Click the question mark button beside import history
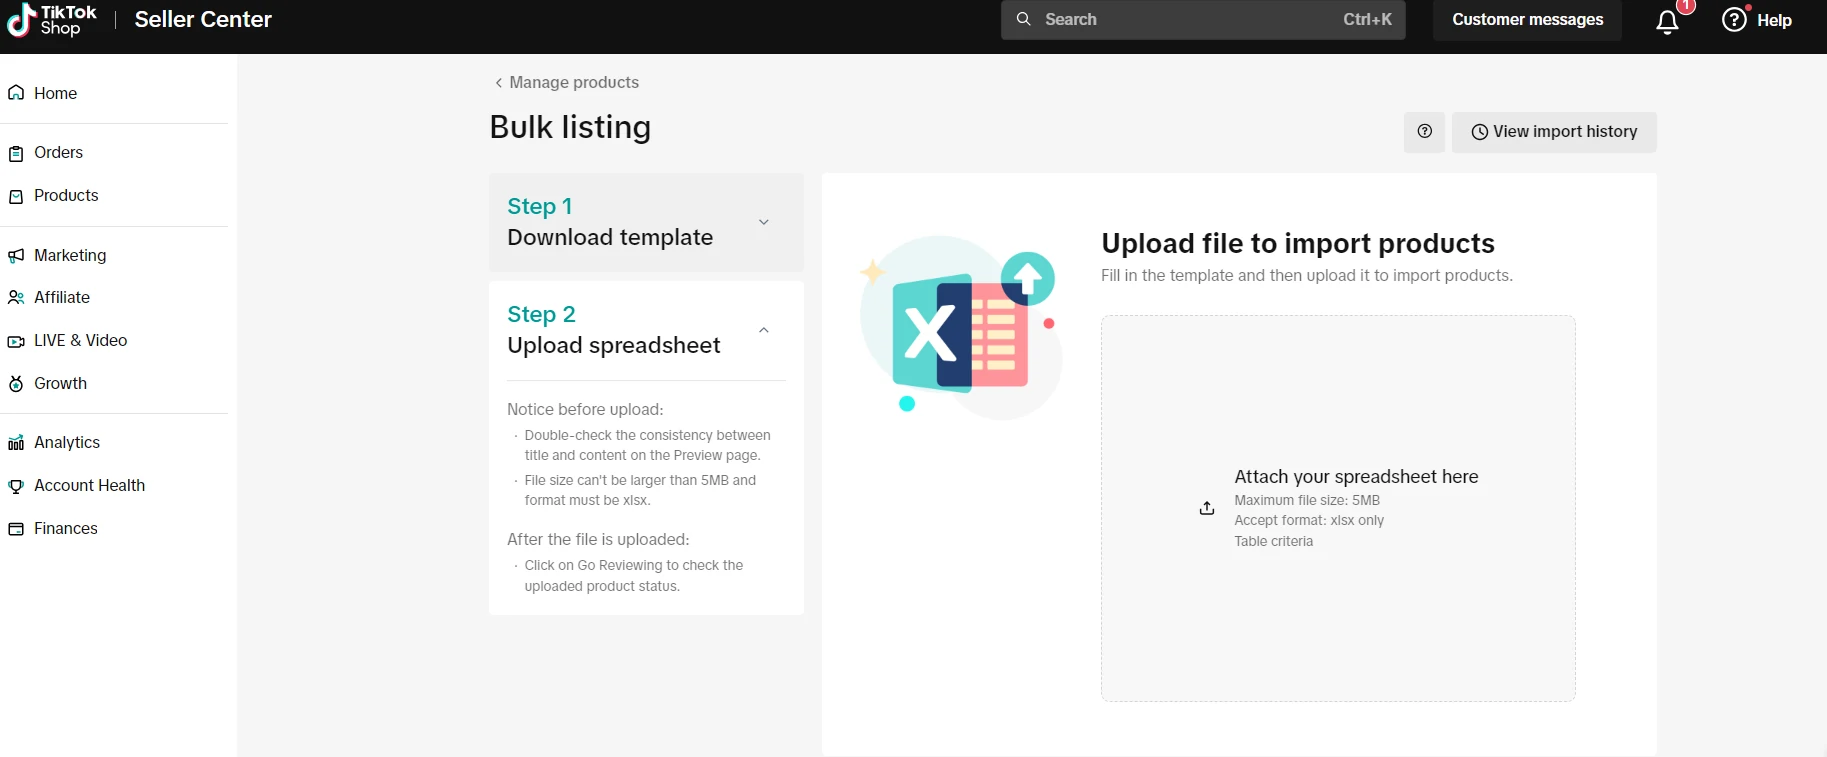Image resolution: width=1827 pixels, height=757 pixels. tap(1424, 132)
